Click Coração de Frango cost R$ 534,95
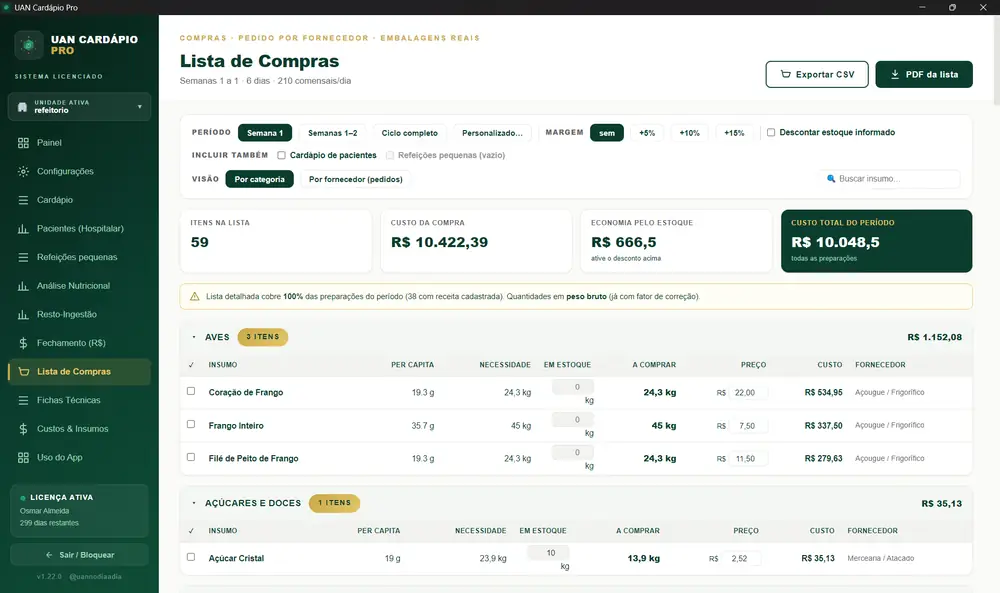This screenshot has height=593, width=1000. click(823, 392)
